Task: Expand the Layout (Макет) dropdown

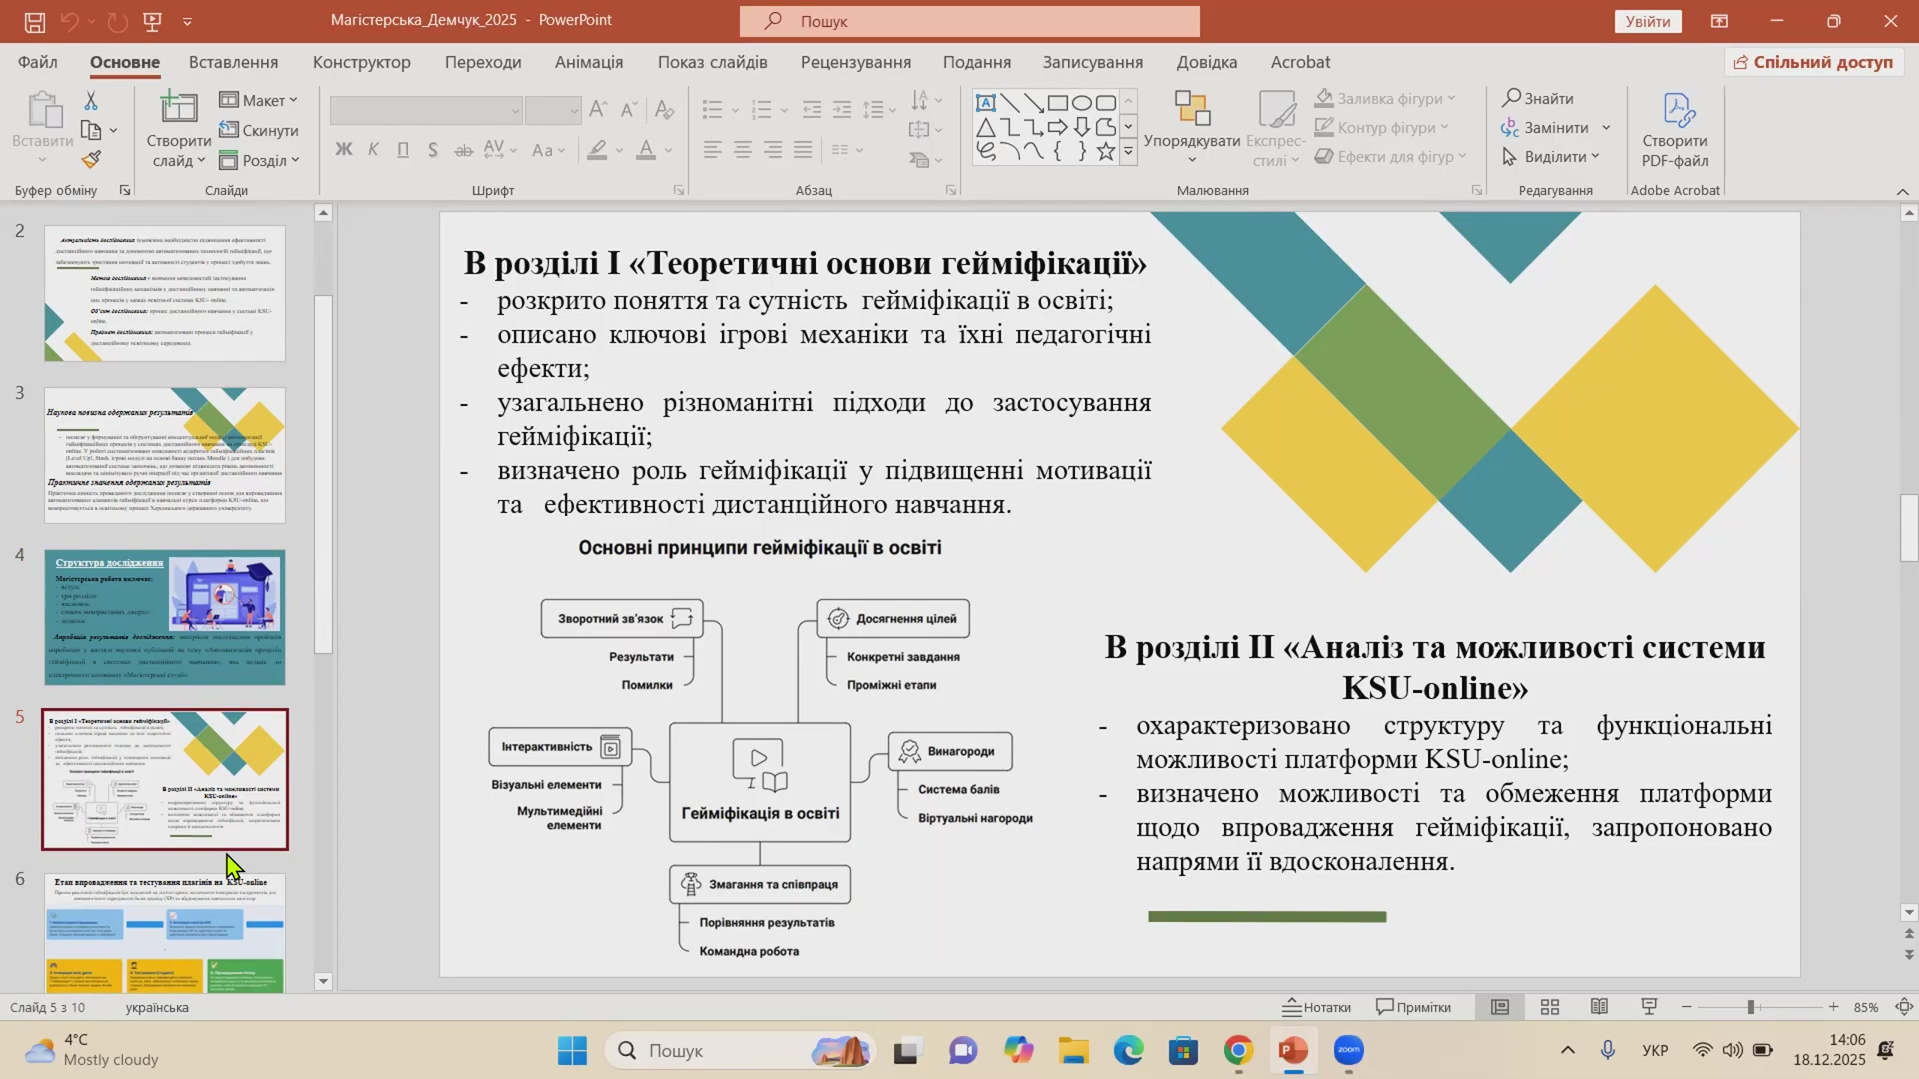Action: coord(259,100)
